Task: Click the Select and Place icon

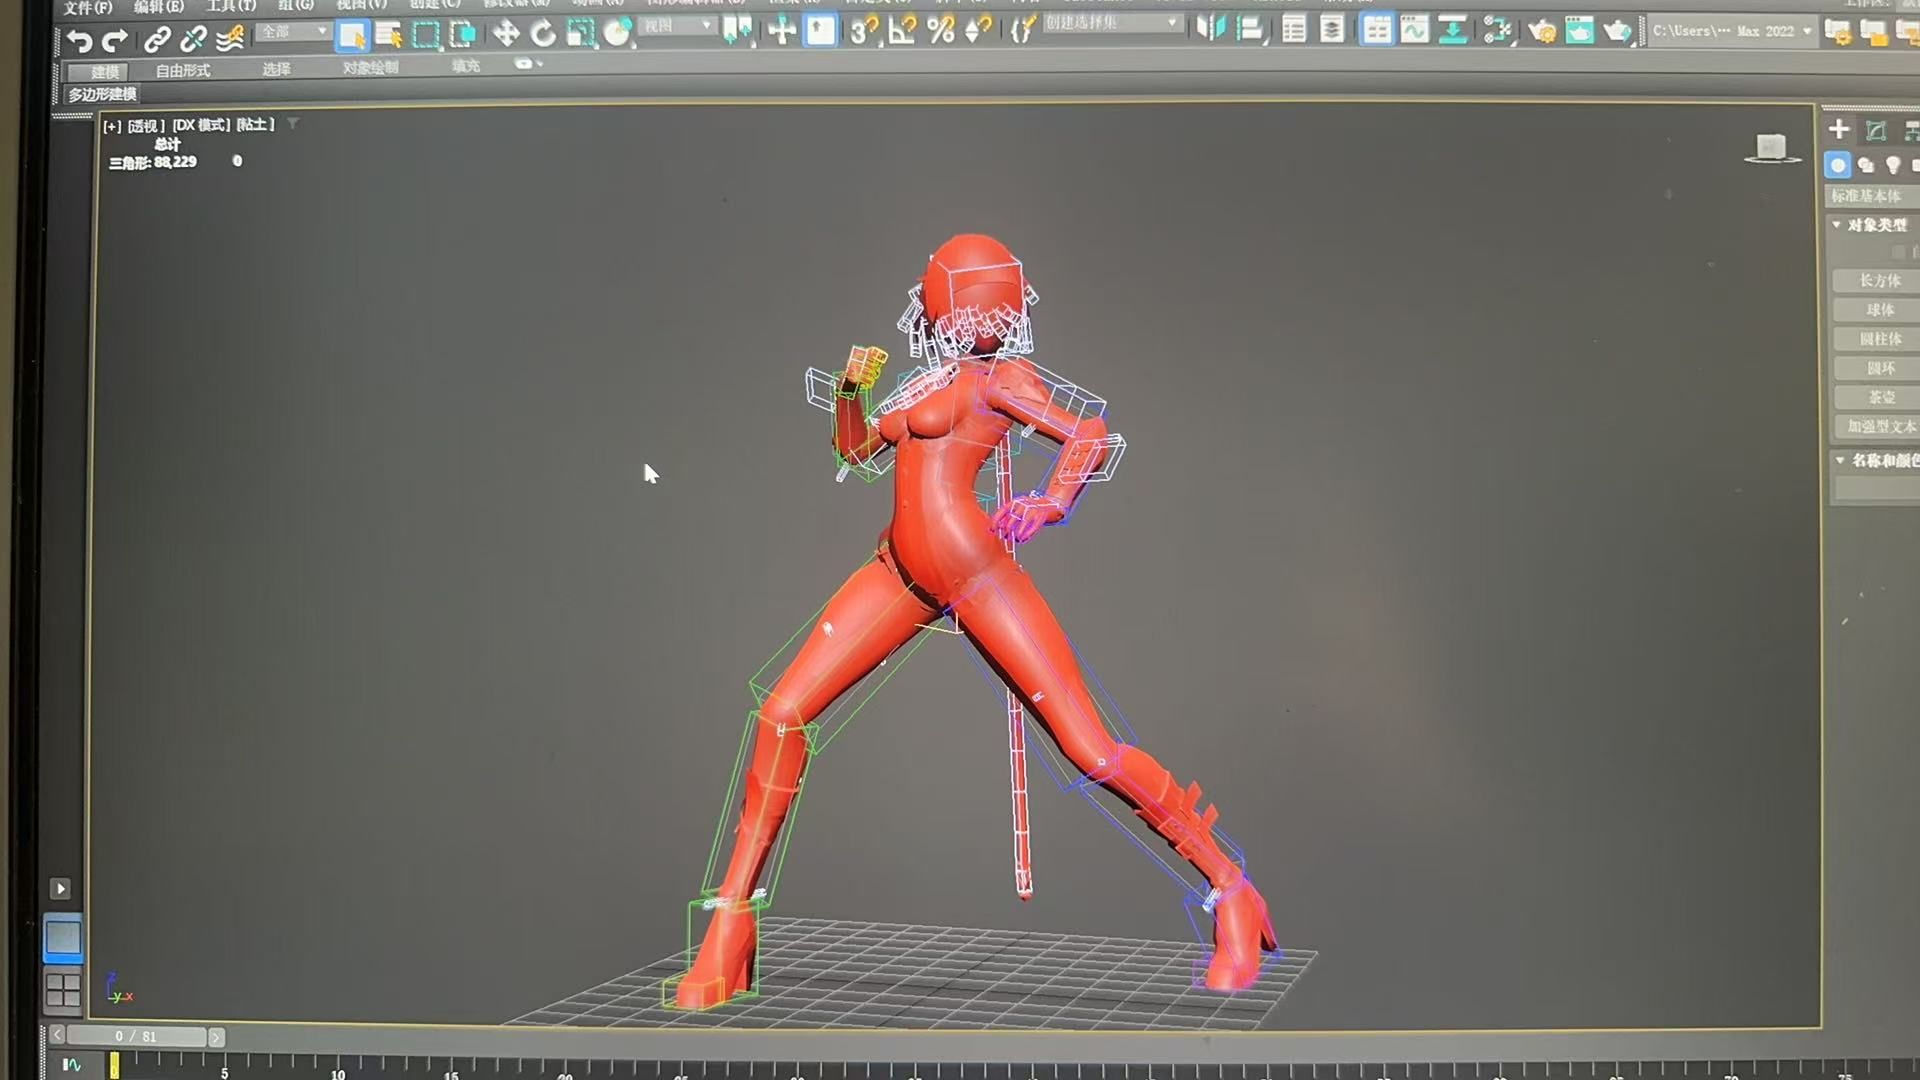Action: tap(617, 33)
